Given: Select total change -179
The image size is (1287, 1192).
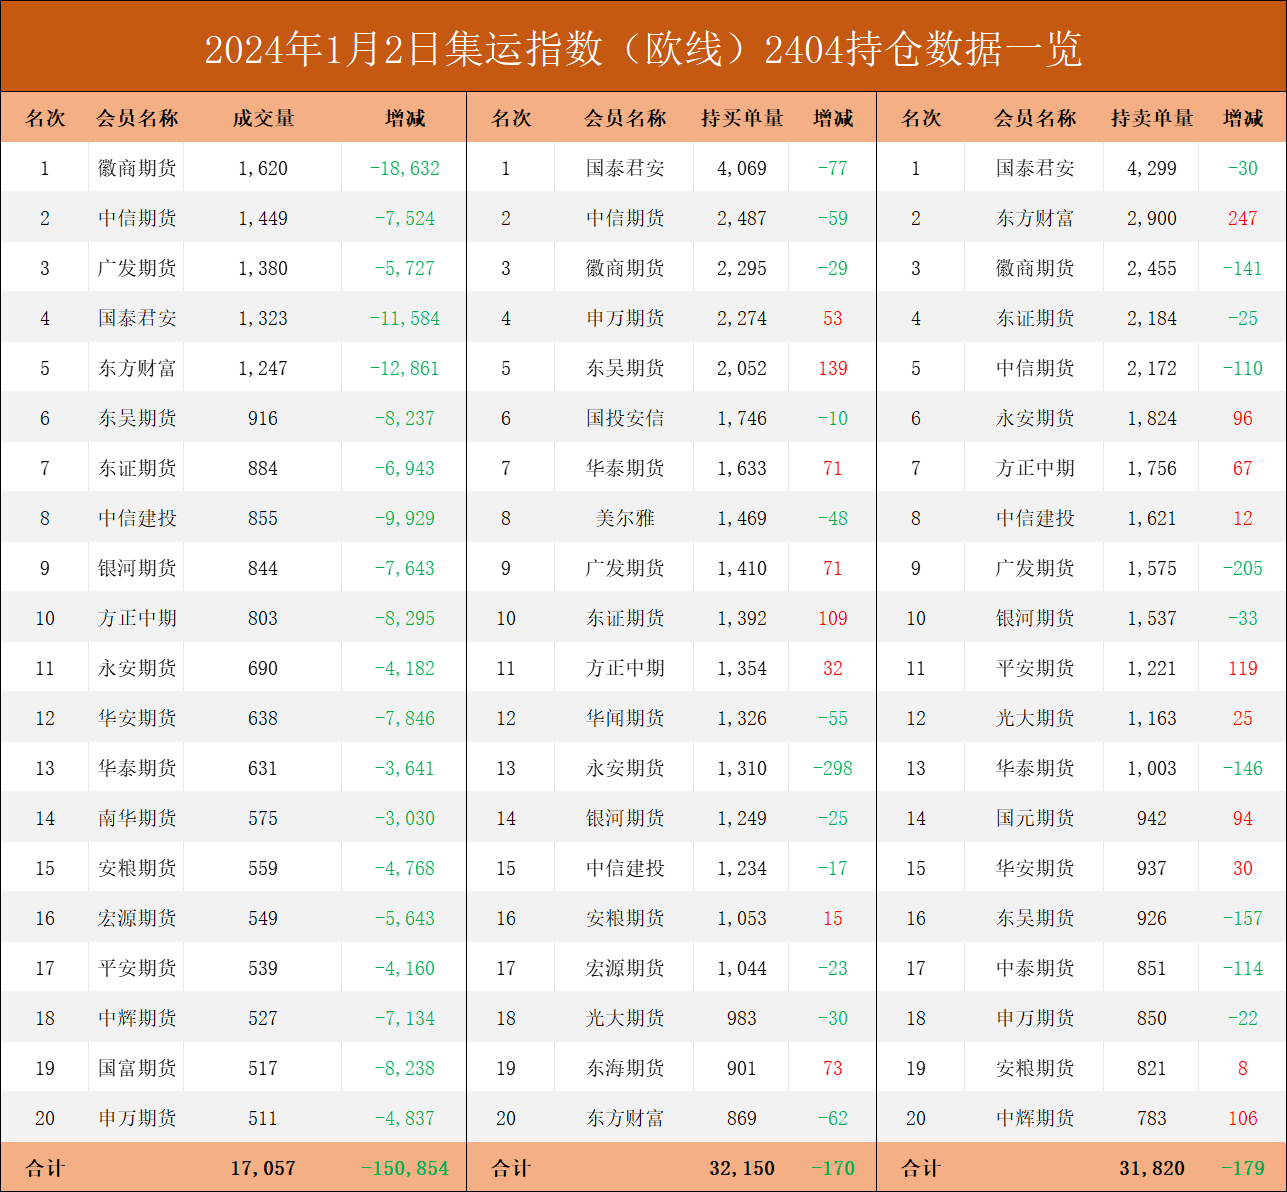Looking at the screenshot, I should click(x=1242, y=1168).
